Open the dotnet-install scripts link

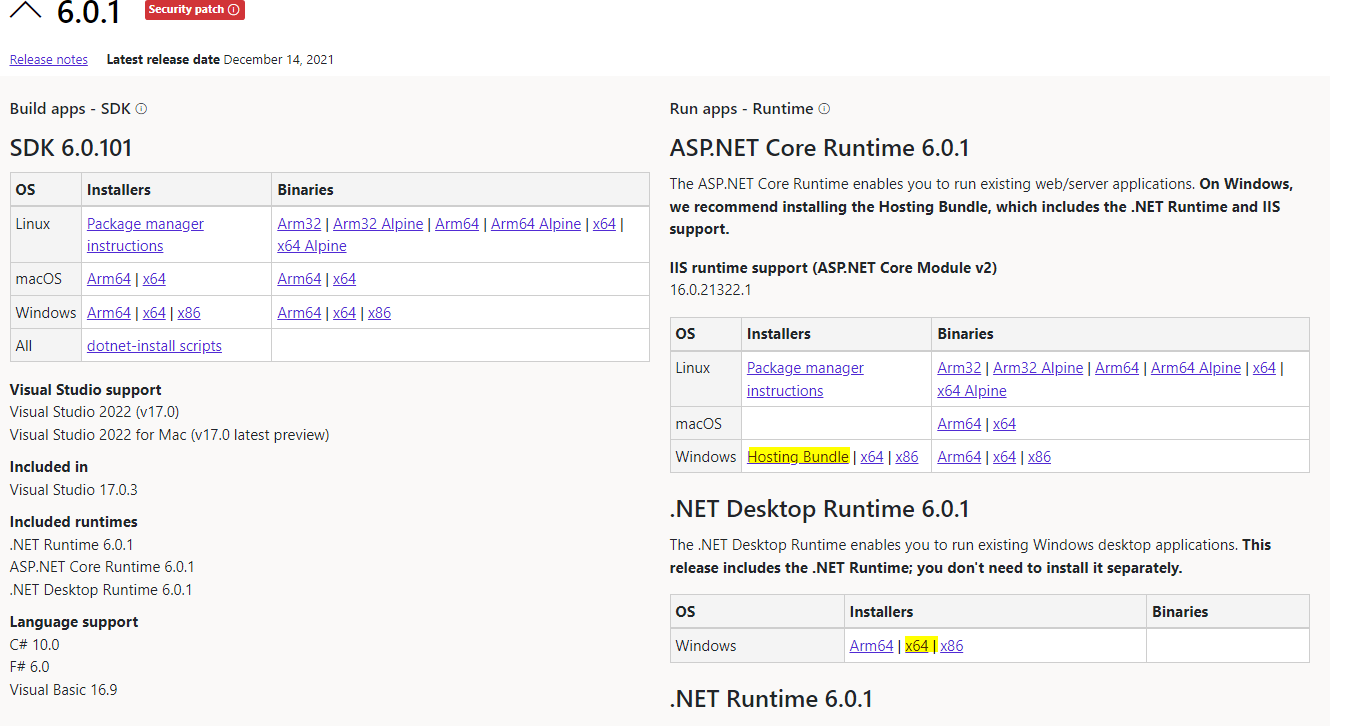(x=154, y=346)
